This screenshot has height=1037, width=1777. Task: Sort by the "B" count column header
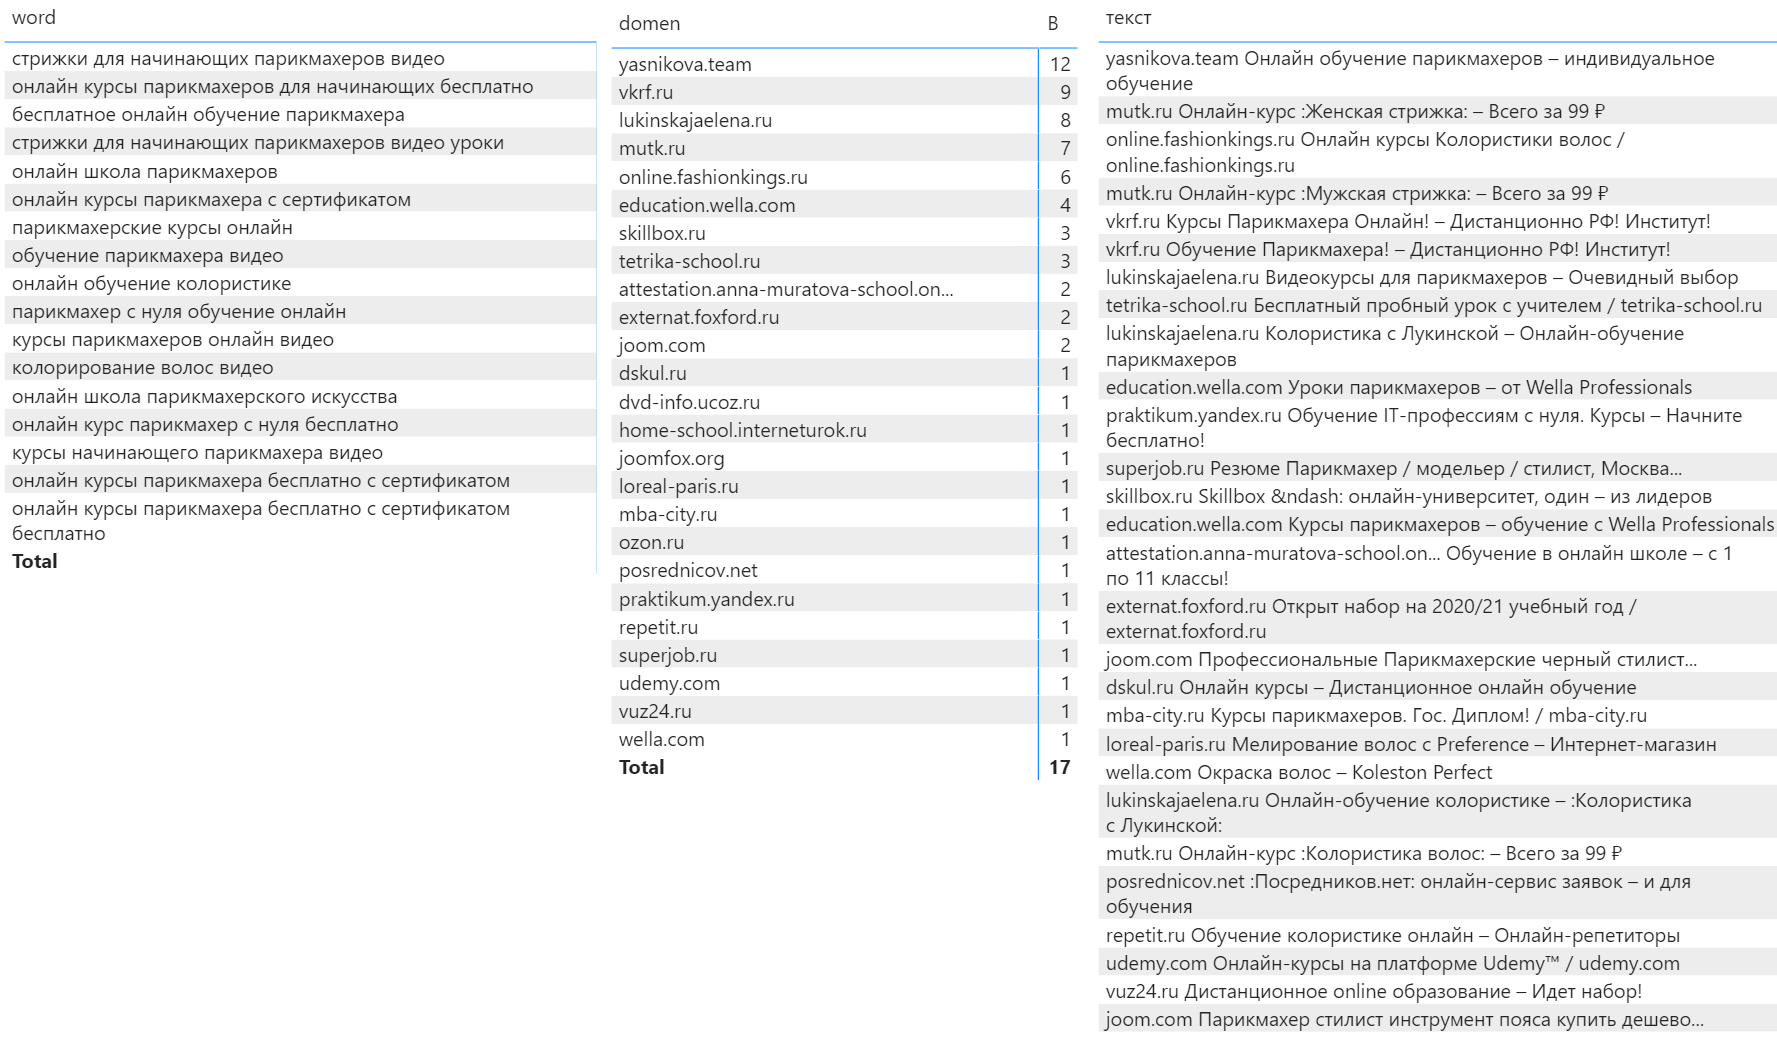[x=1053, y=24]
